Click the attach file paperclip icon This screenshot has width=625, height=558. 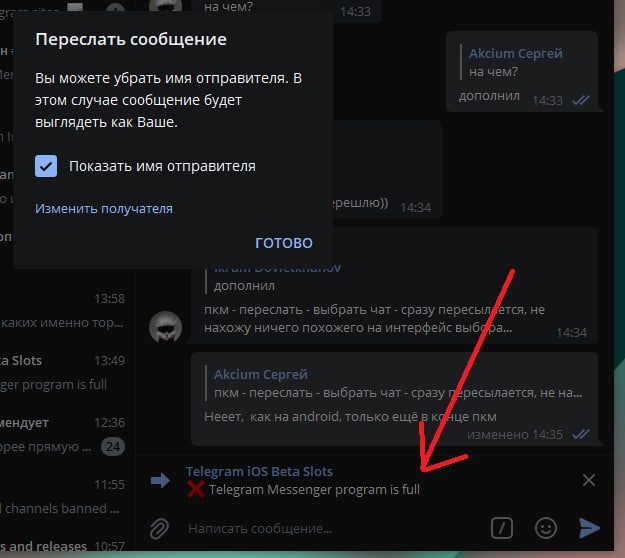(159, 529)
